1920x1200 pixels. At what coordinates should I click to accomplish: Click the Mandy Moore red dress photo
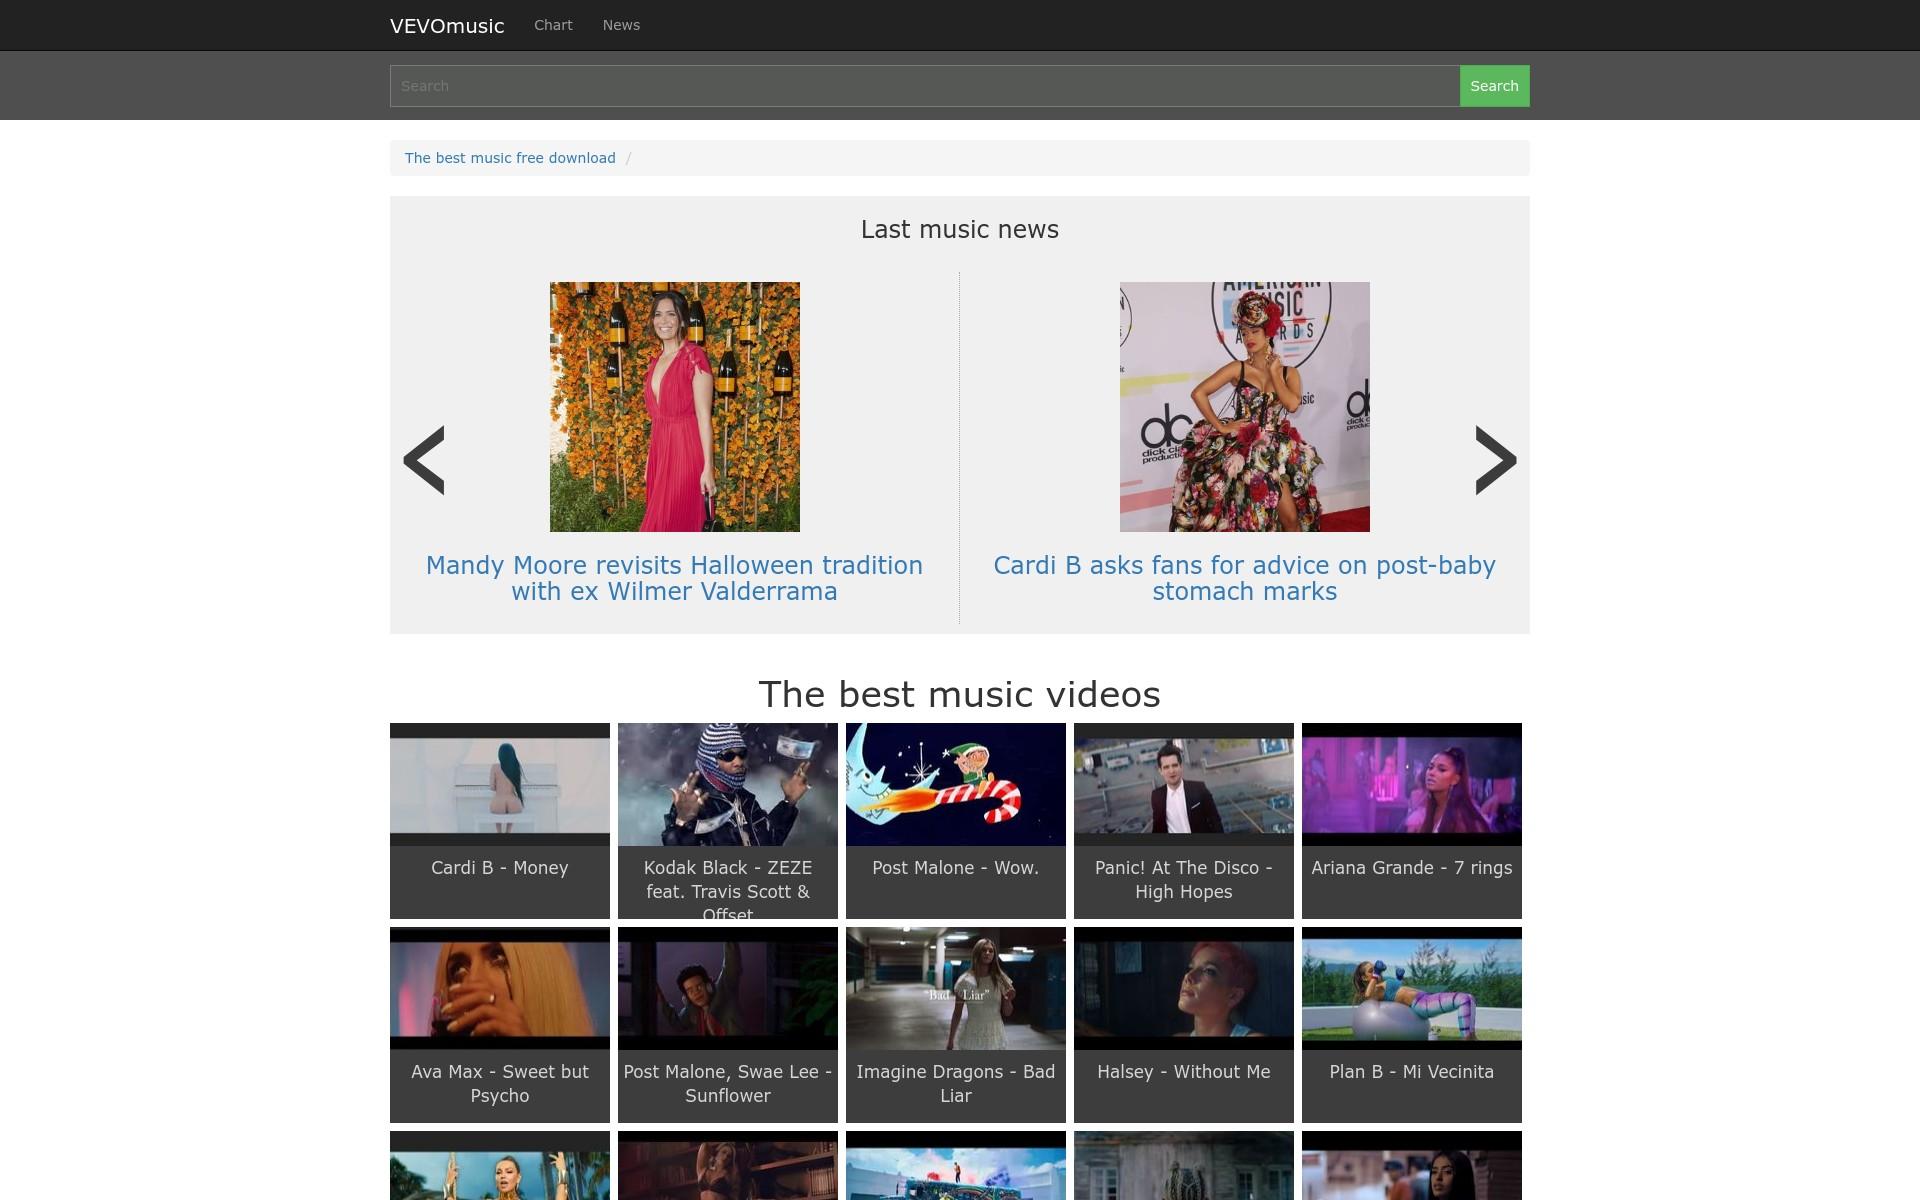coord(675,407)
